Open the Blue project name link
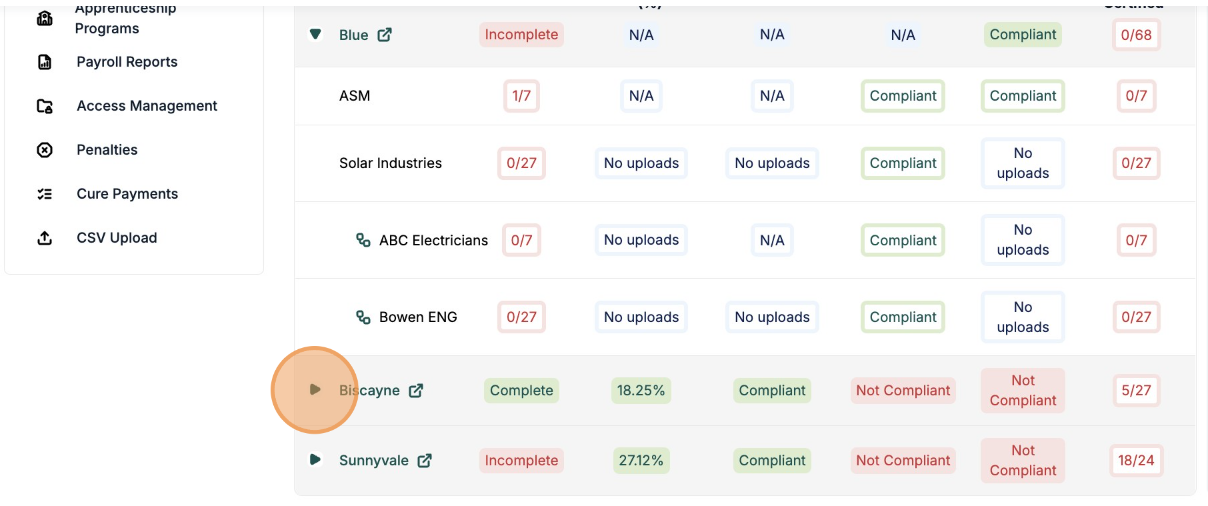 354,35
